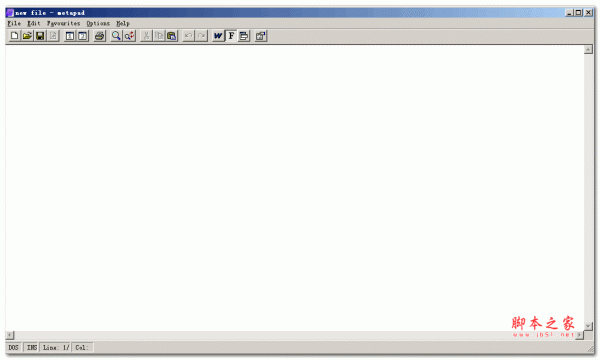
Task: Paste from clipboard icon
Action: [x=172, y=36]
